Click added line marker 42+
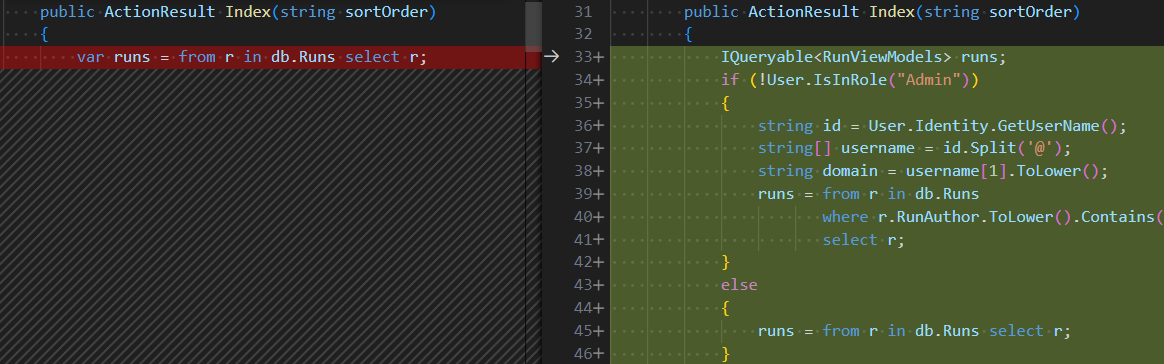The height and width of the screenshot is (364, 1164). pos(589,262)
